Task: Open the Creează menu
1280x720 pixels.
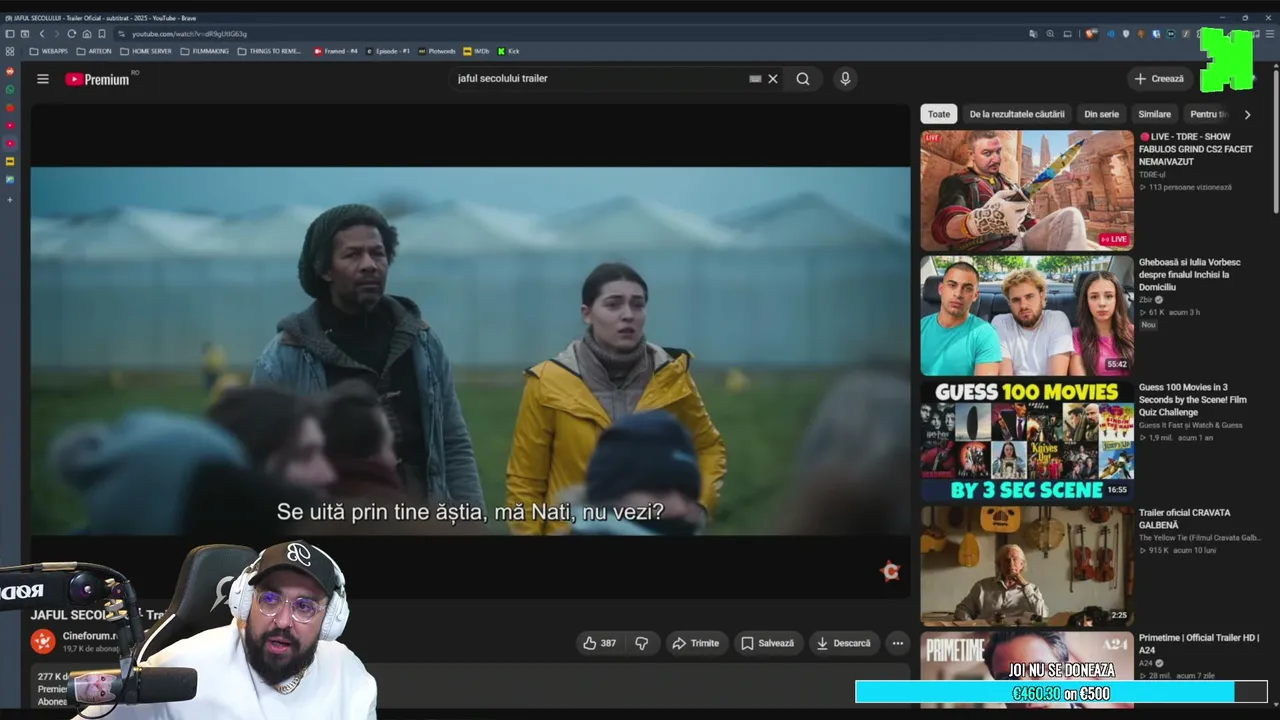Action: click(1159, 79)
